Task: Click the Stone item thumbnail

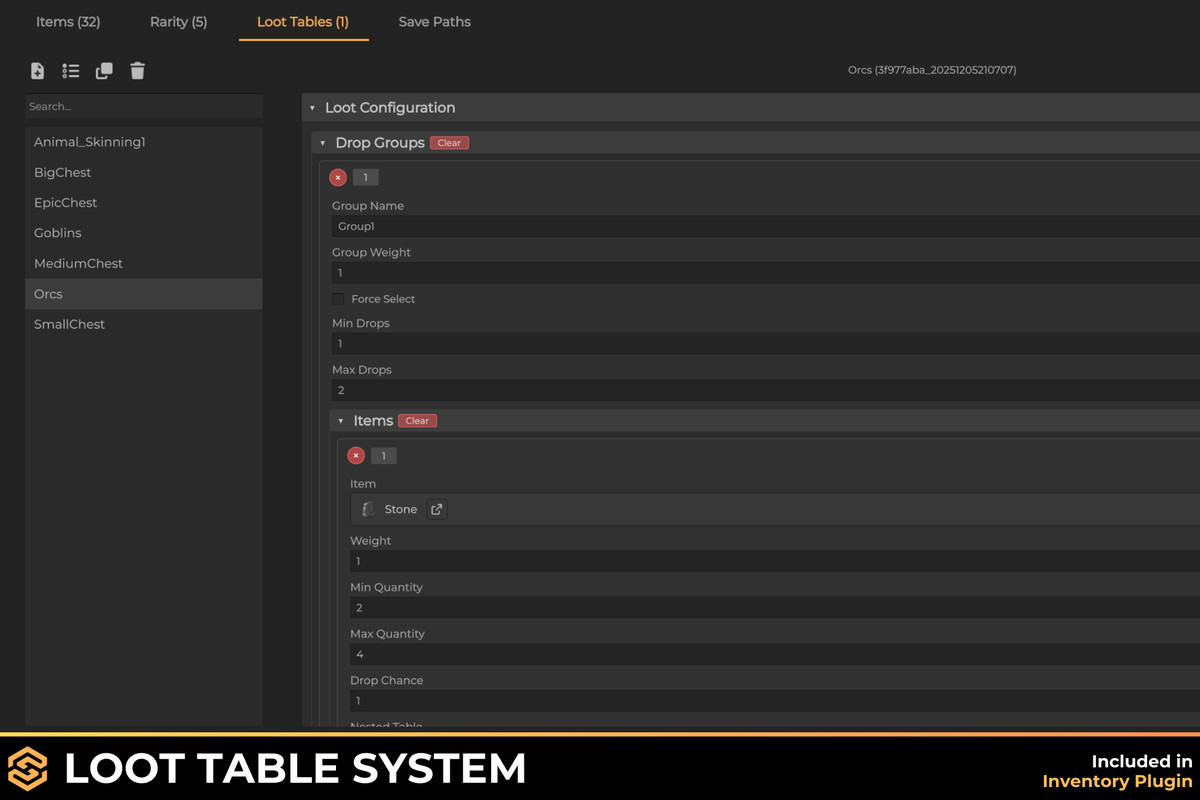Action: [x=367, y=509]
